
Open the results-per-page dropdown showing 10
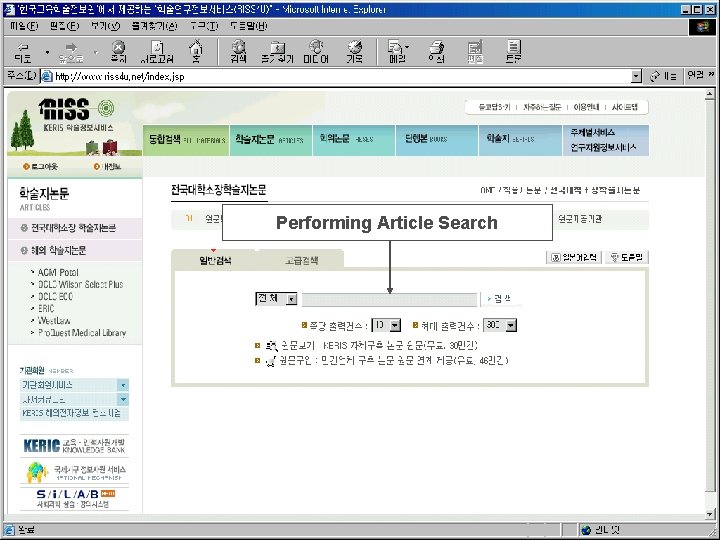point(386,325)
